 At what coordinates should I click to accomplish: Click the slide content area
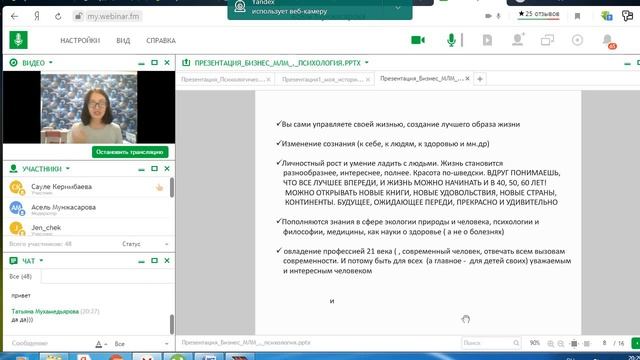tap(418, 212)
